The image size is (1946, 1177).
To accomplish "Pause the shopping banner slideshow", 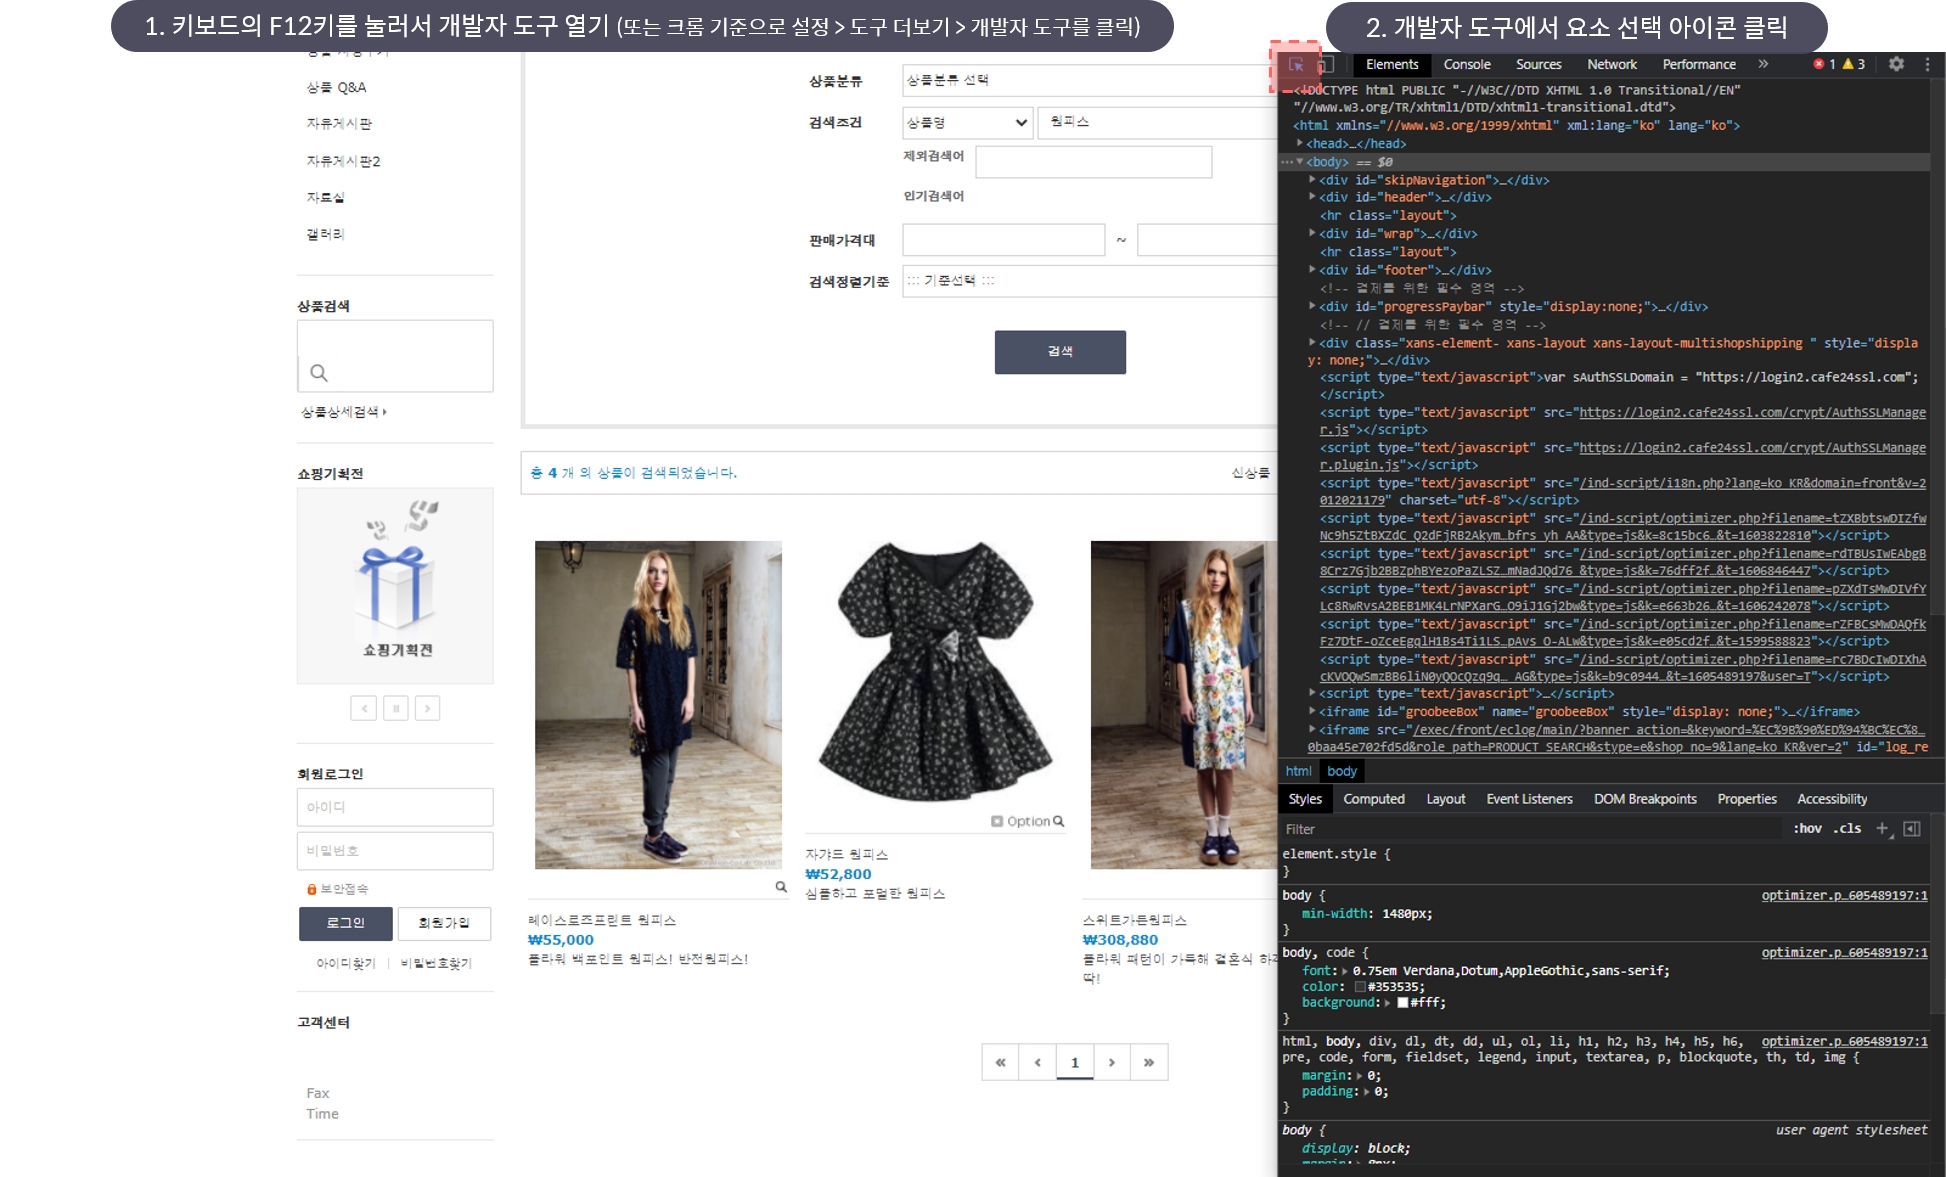I will [x=396, y=708].
